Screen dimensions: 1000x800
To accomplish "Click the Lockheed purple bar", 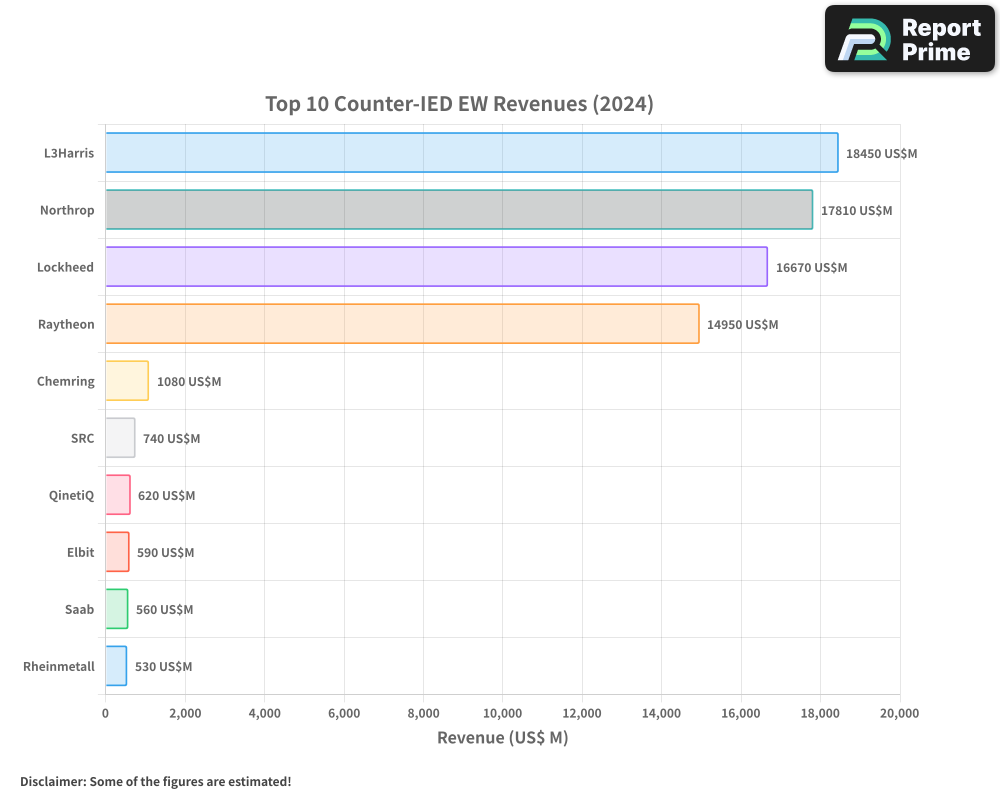I will pos(435,267).
